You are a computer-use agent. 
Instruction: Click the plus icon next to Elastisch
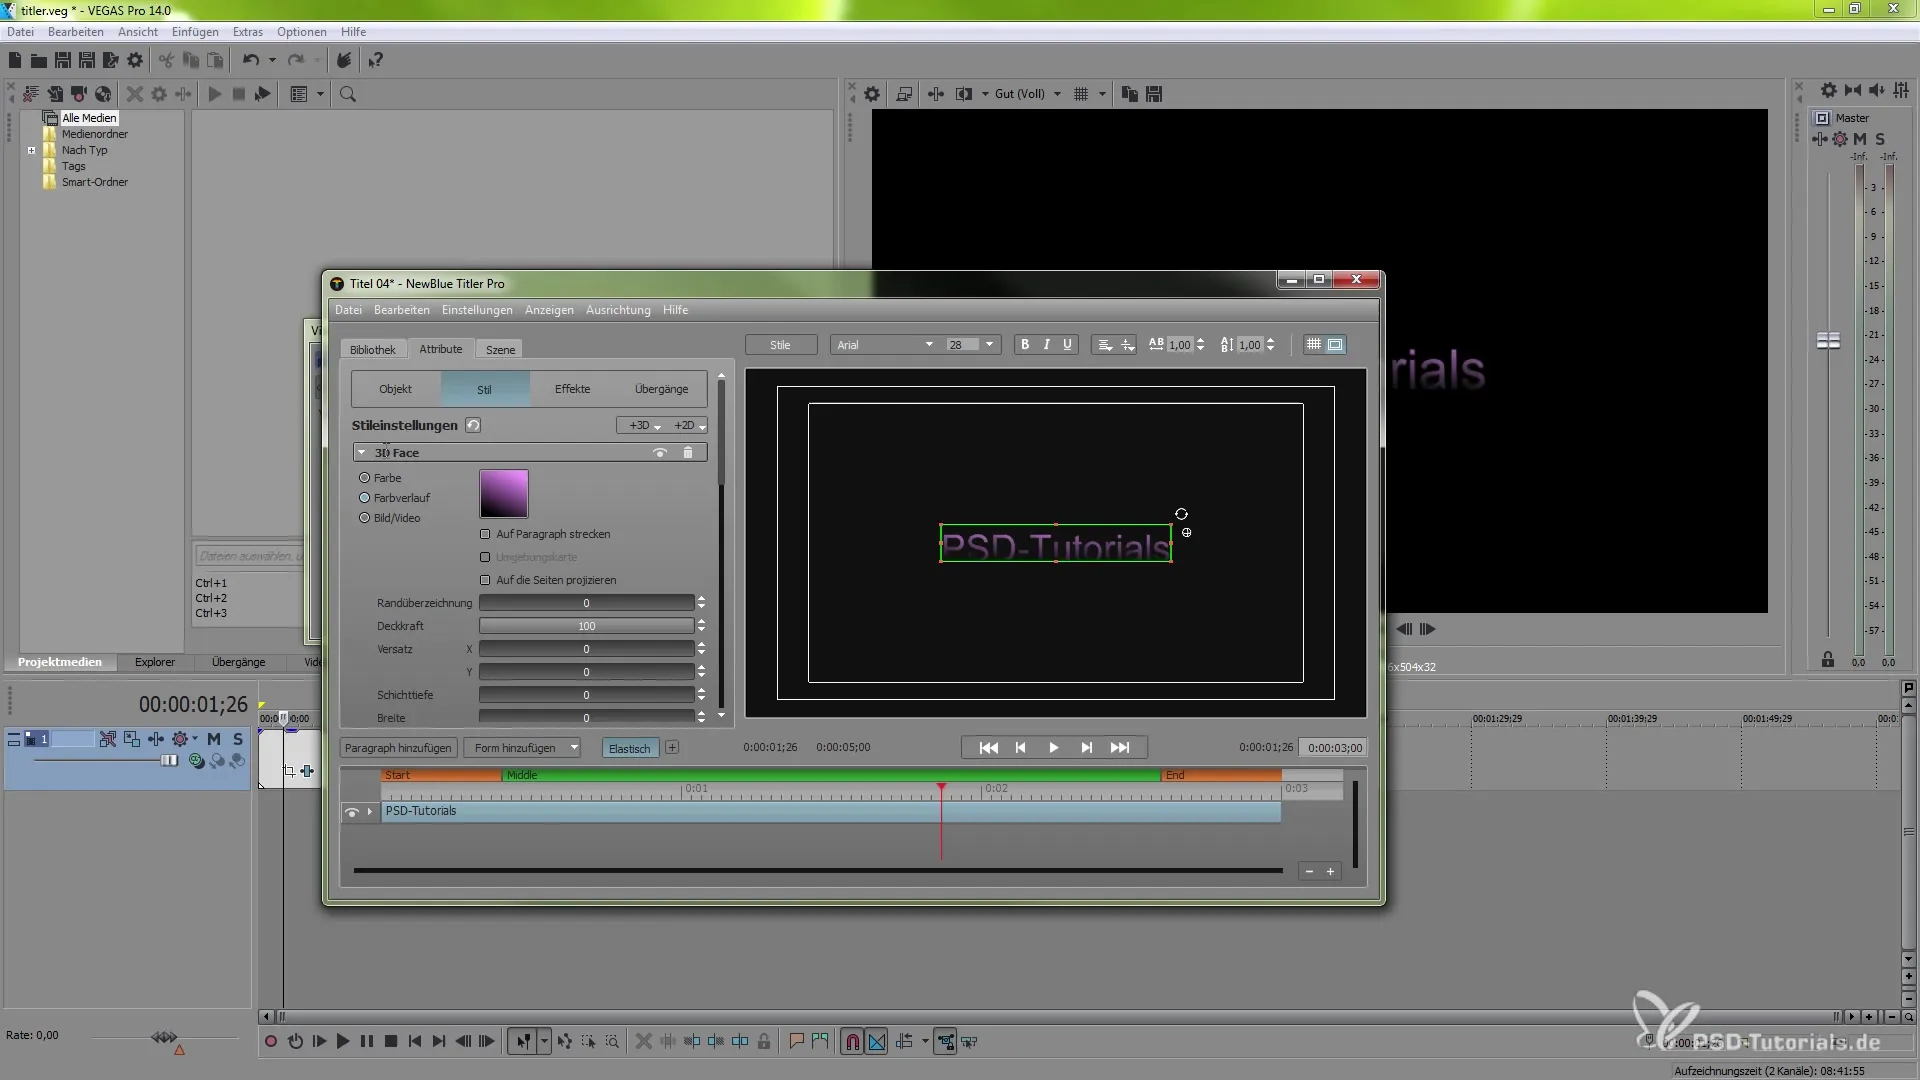672,748
